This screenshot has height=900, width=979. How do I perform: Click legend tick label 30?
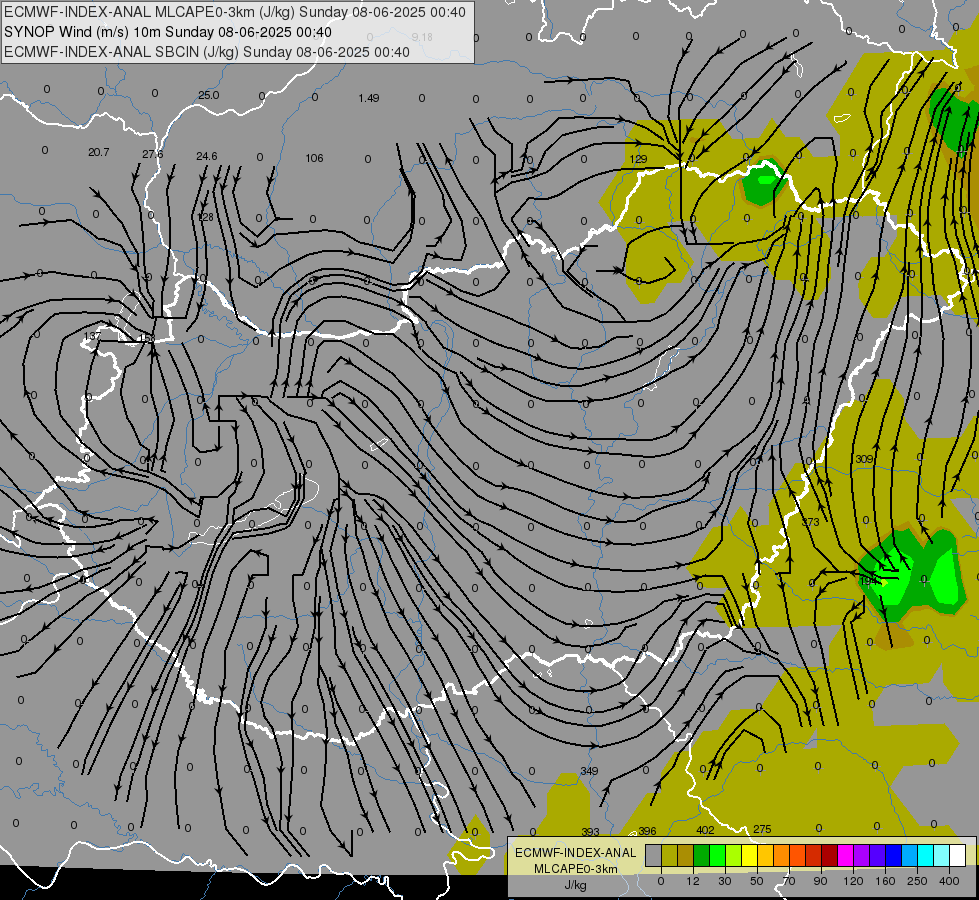point(725,881)
